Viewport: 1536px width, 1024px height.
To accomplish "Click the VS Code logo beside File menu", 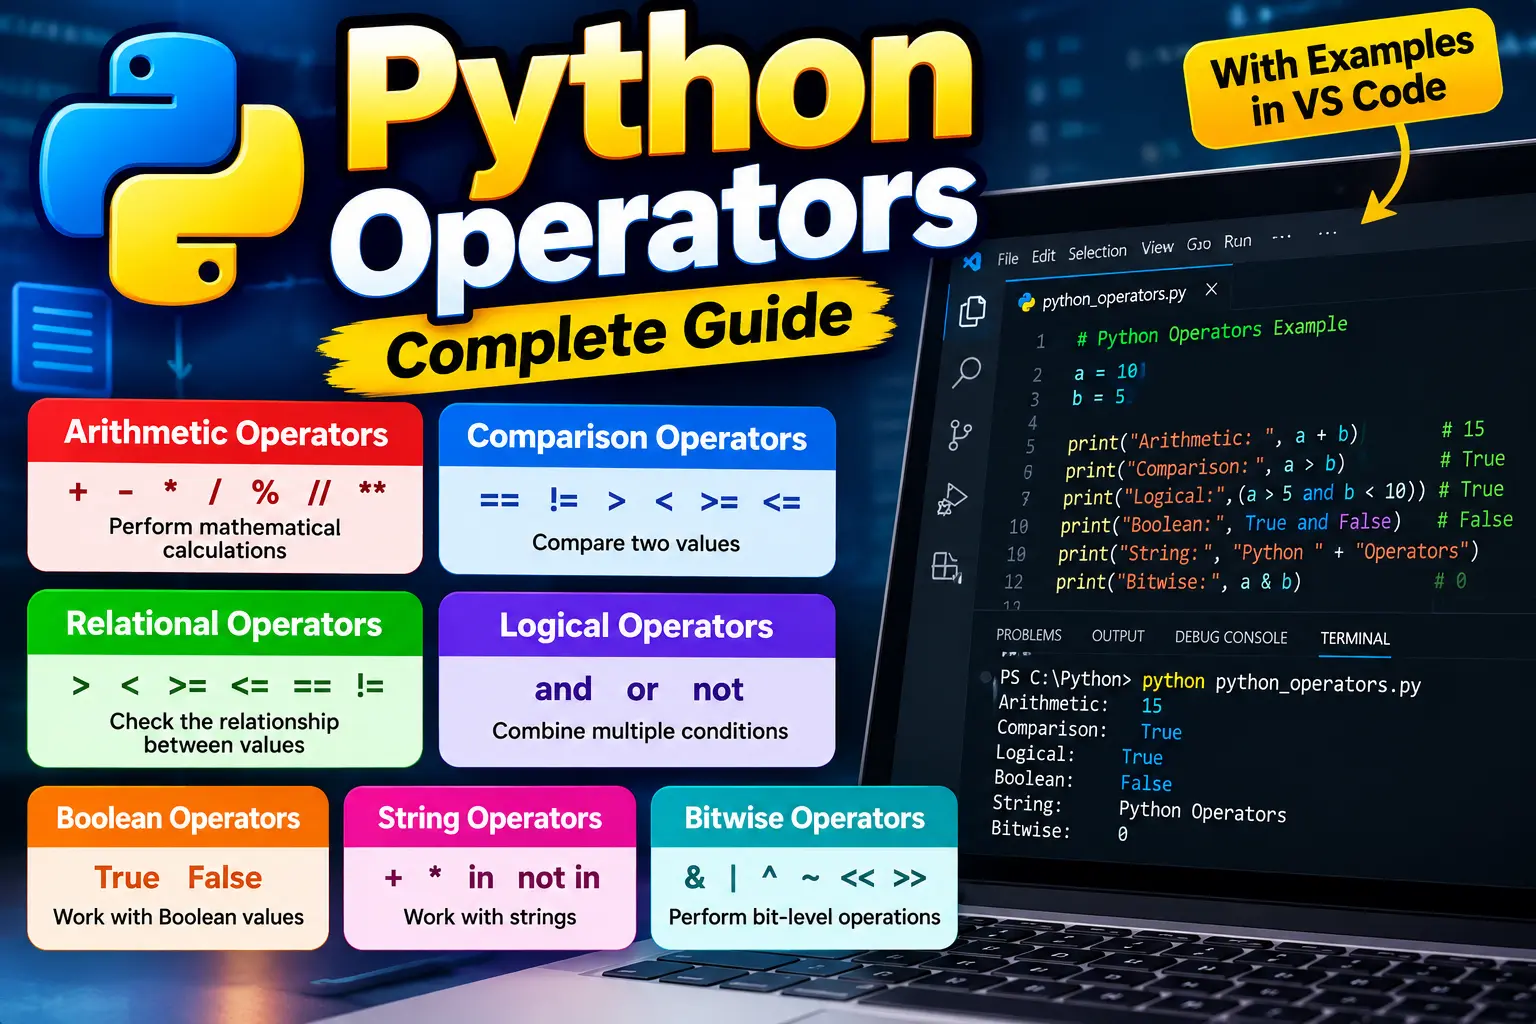I will pyautogui.click(x=972, y=262).
